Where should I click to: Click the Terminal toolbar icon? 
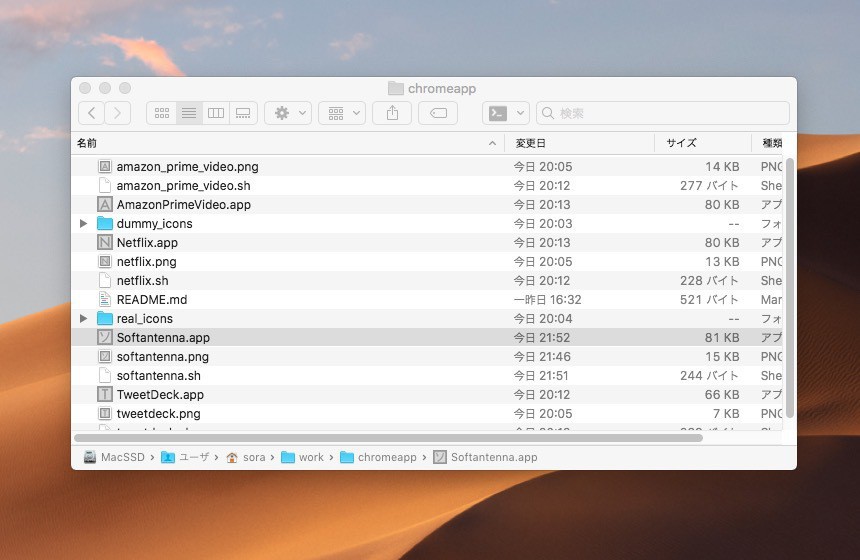506,113
